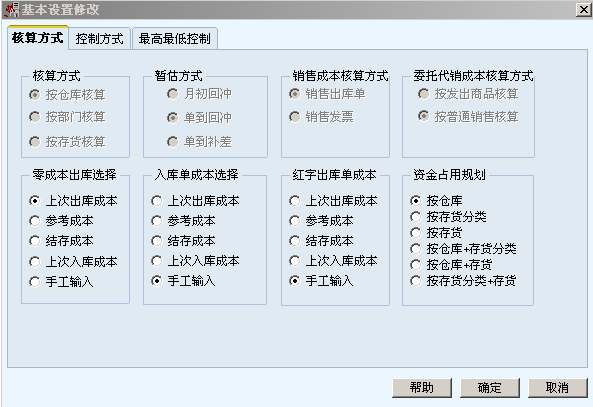Open the 最高最低控制 tab
The height and width of the screenshot is (407, 593).
pyautogui.click(x=174, y=39)
